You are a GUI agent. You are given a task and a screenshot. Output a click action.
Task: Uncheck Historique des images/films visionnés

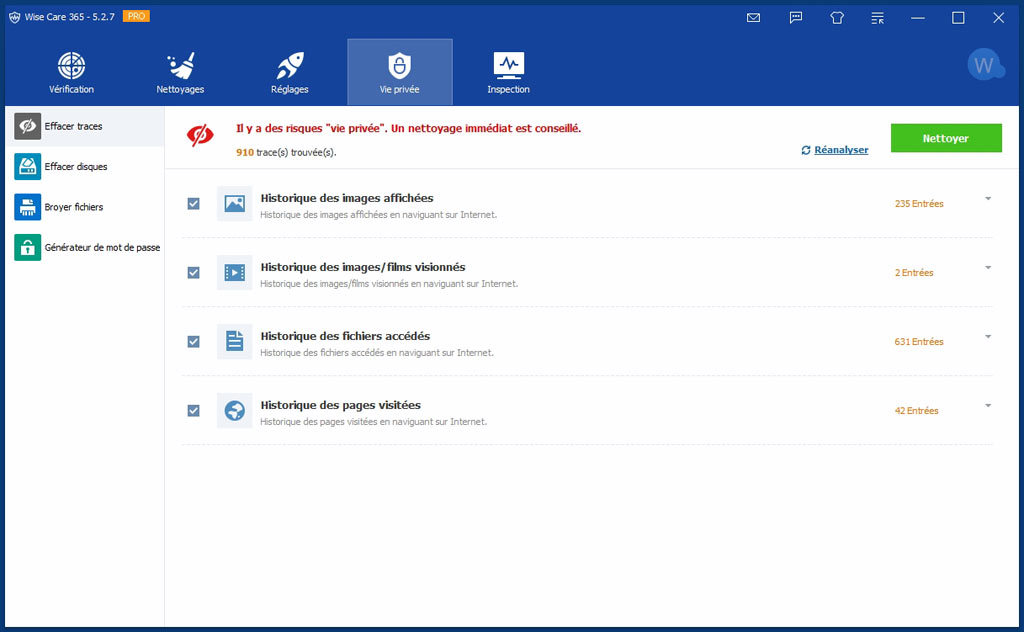tap(193, 272)
